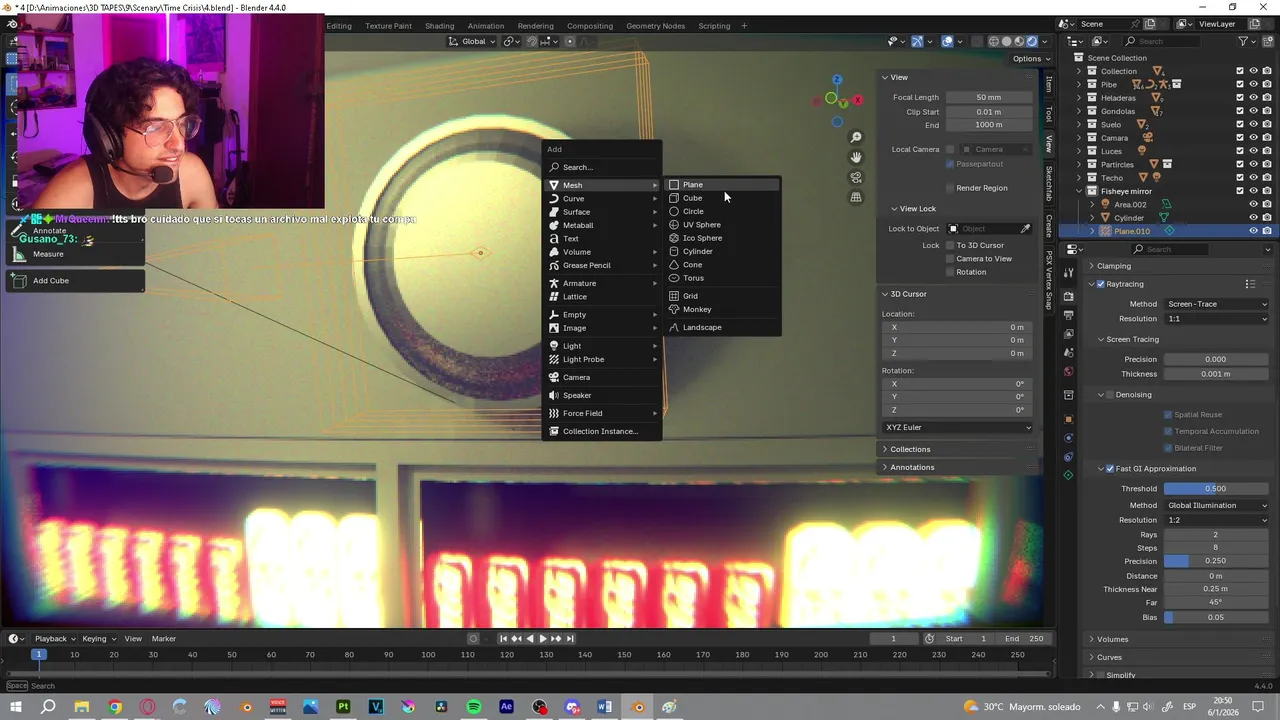Uncheck the Luces collection checkbox
Viewport: 1280px width, 720px height.
(1240, 151)
